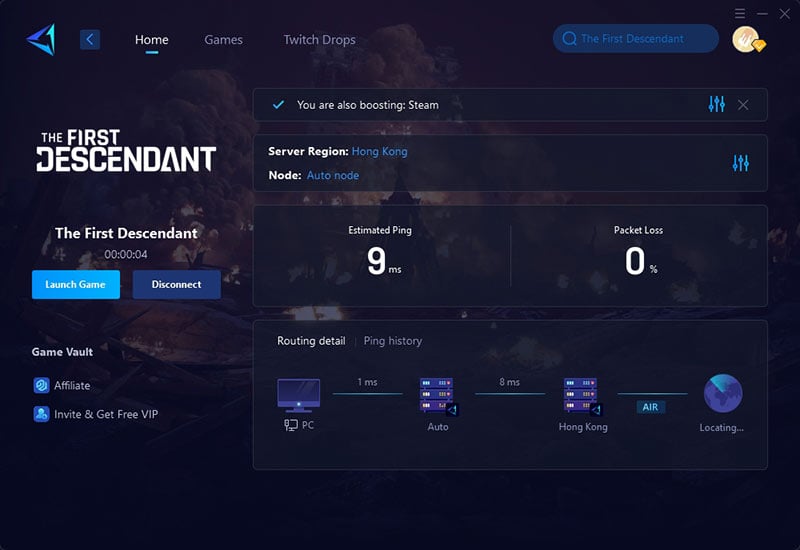Dismiss the Steam boosting notification
This screenshot has width=800, height=550.
point(743,105)
